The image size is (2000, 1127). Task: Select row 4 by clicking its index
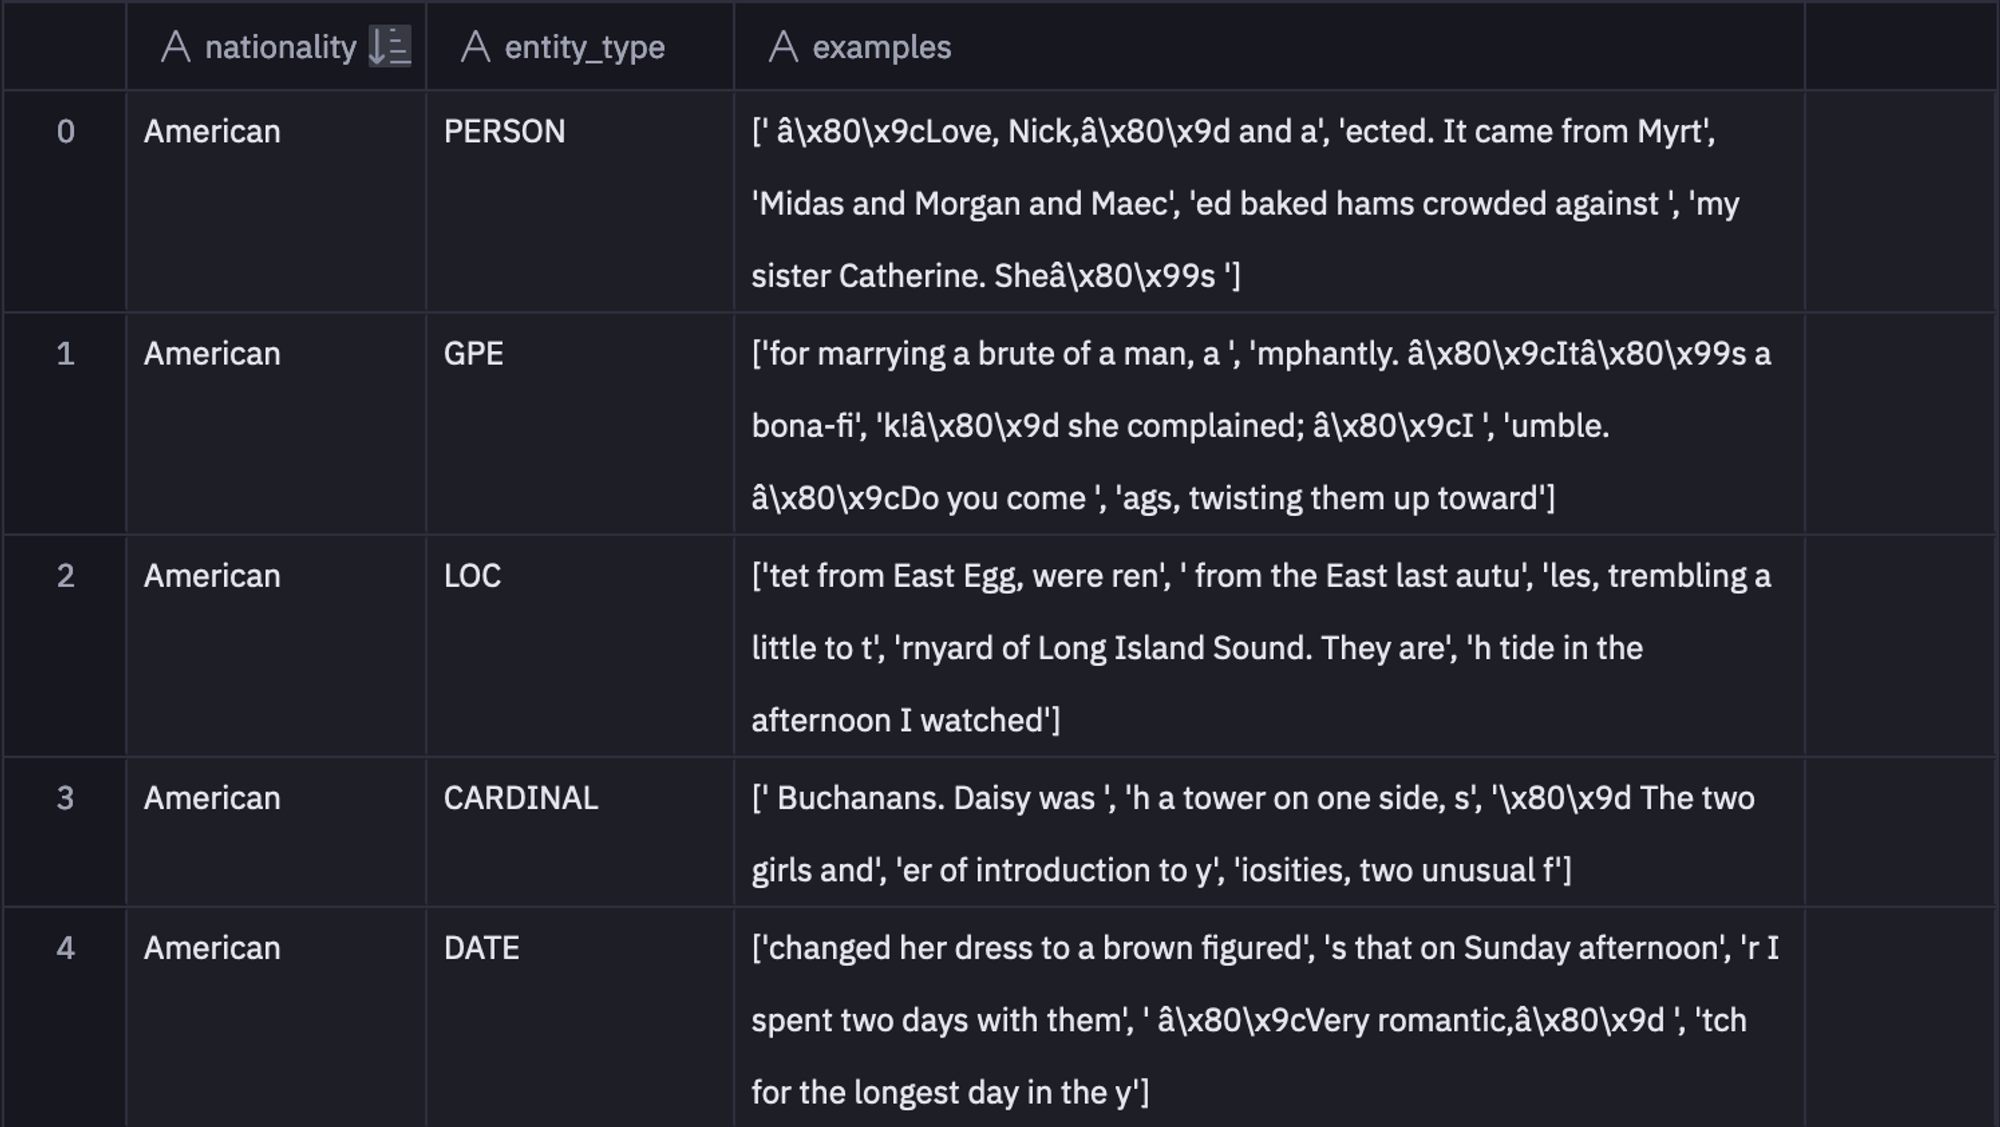[x=66, y=949]
